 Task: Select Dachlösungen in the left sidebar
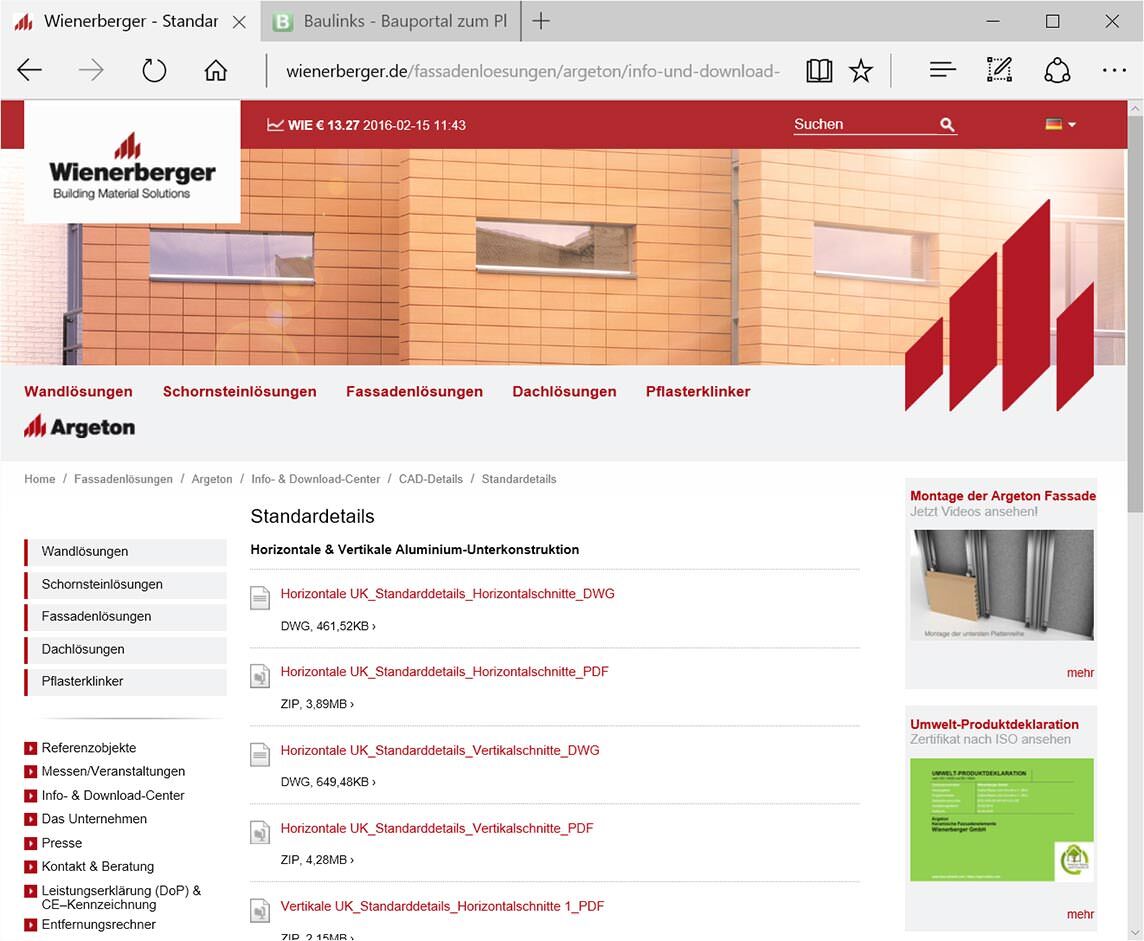[125, 650]
